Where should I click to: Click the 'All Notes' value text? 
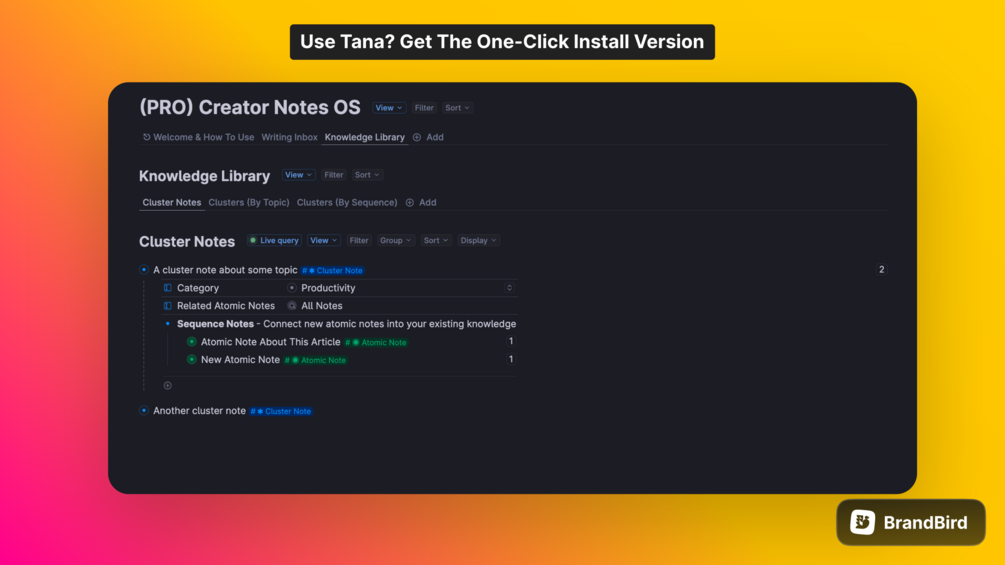(x=322, y=306)
